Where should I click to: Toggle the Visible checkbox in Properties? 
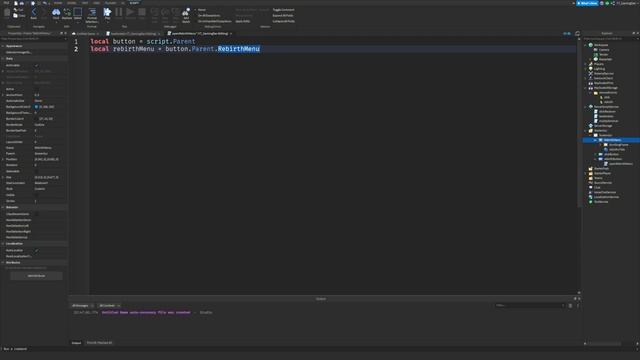click(x=36, y=195)
